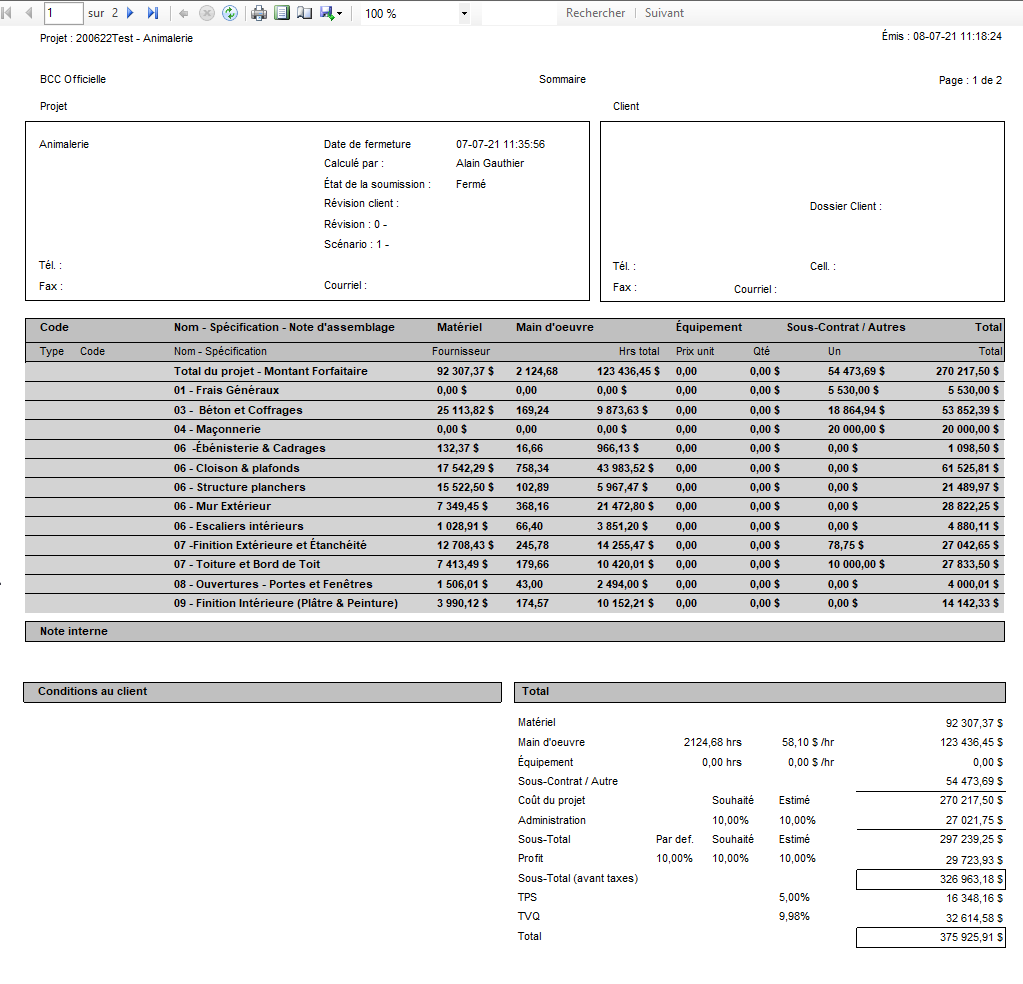Jump to the last page
Viewport: 1023px width, 984px height.
pos(153,13)
